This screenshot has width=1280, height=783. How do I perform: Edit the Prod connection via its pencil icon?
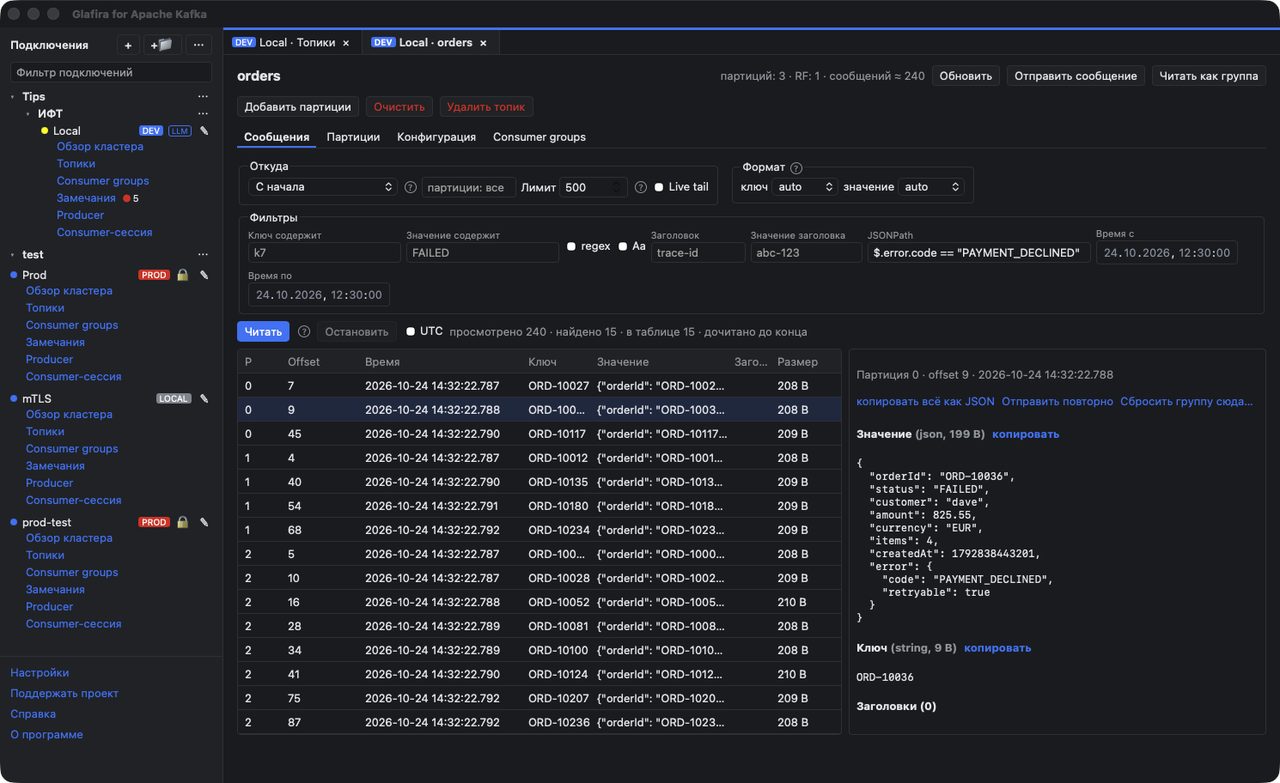[204, 275]
